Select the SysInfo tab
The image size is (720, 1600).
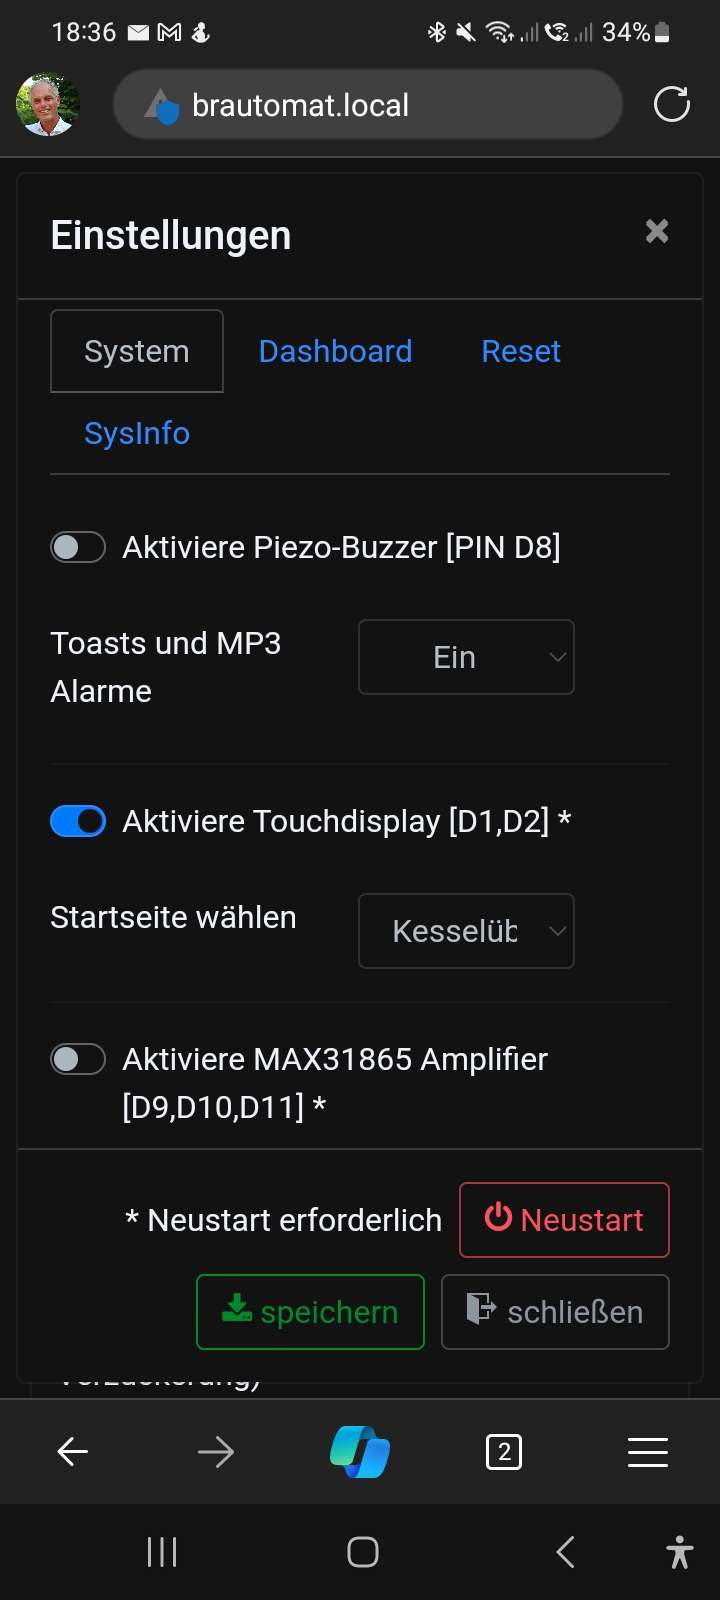[137, 433]
